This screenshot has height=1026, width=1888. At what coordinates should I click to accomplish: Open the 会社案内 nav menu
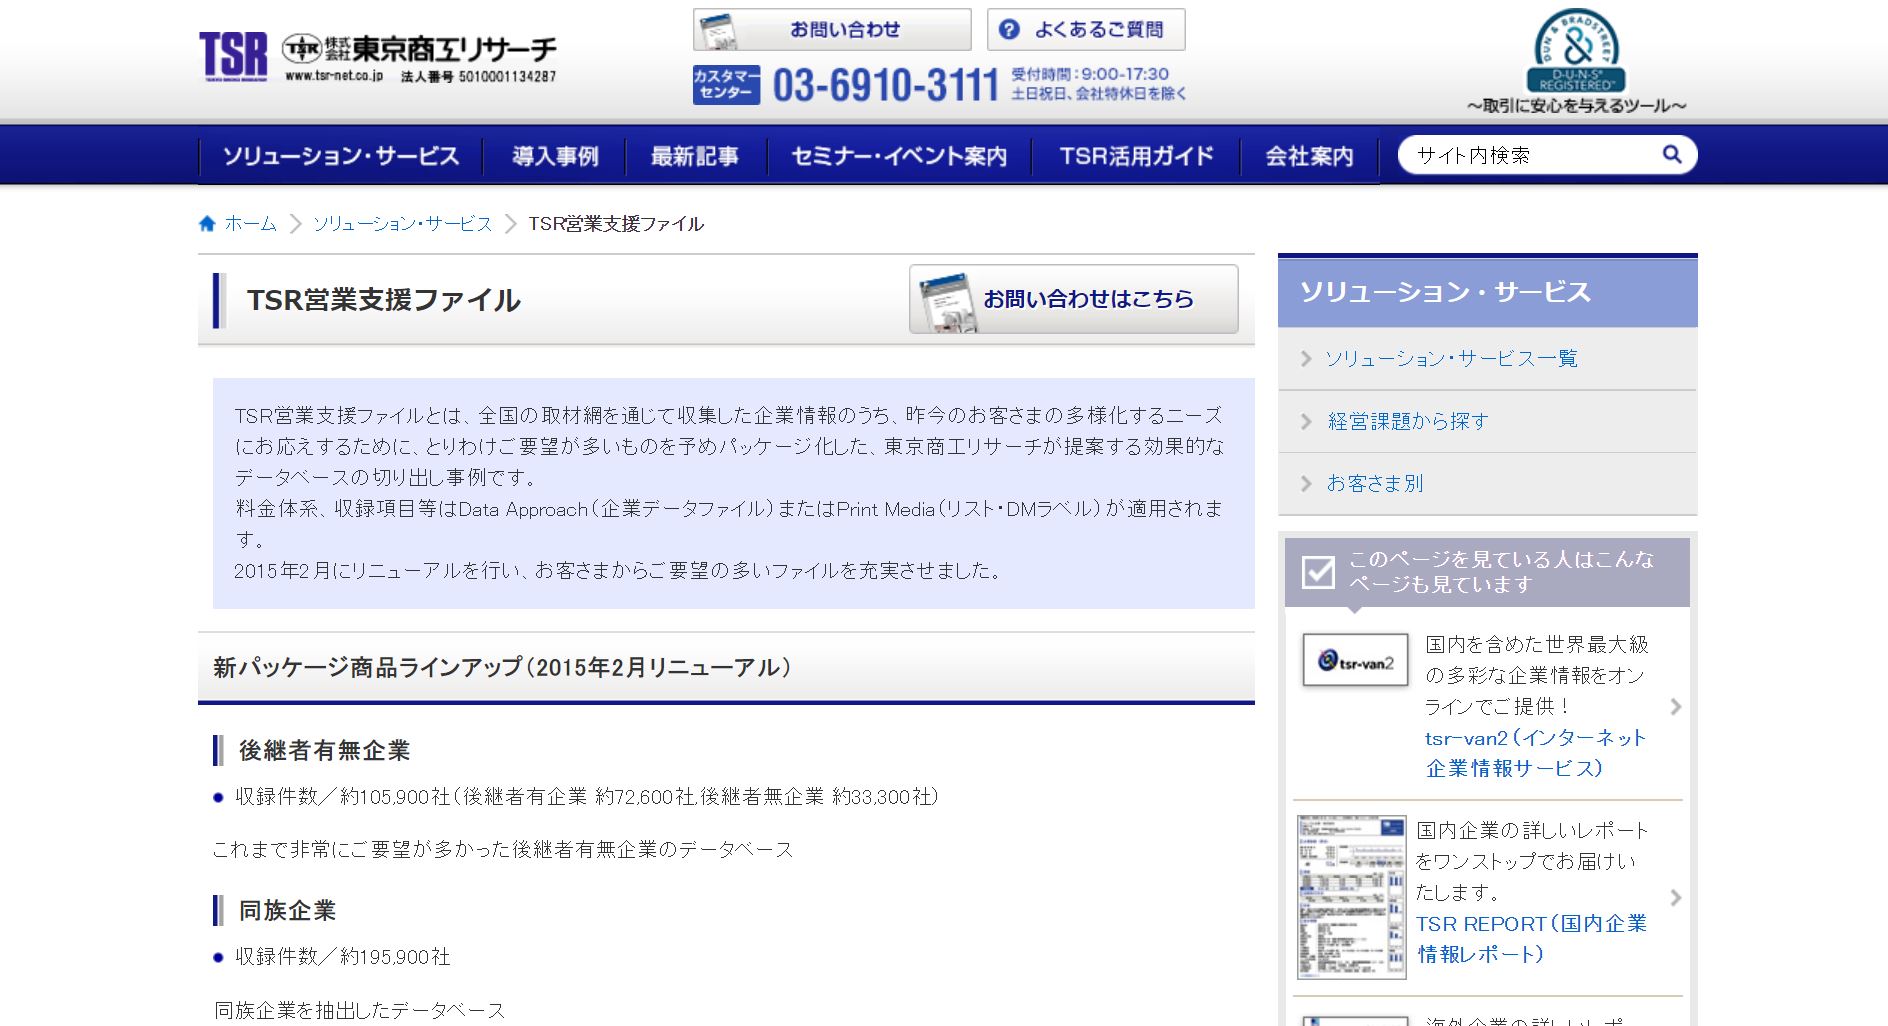(x=1309, y=156)
